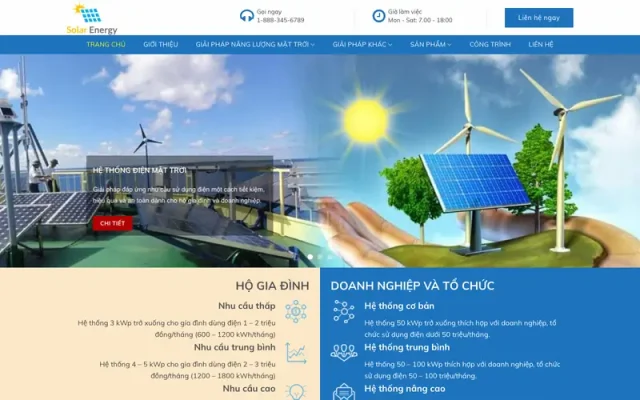This screenshot has height=400, width=640.
Task: Click the Gọi ngay label
Action: (269, 12)
